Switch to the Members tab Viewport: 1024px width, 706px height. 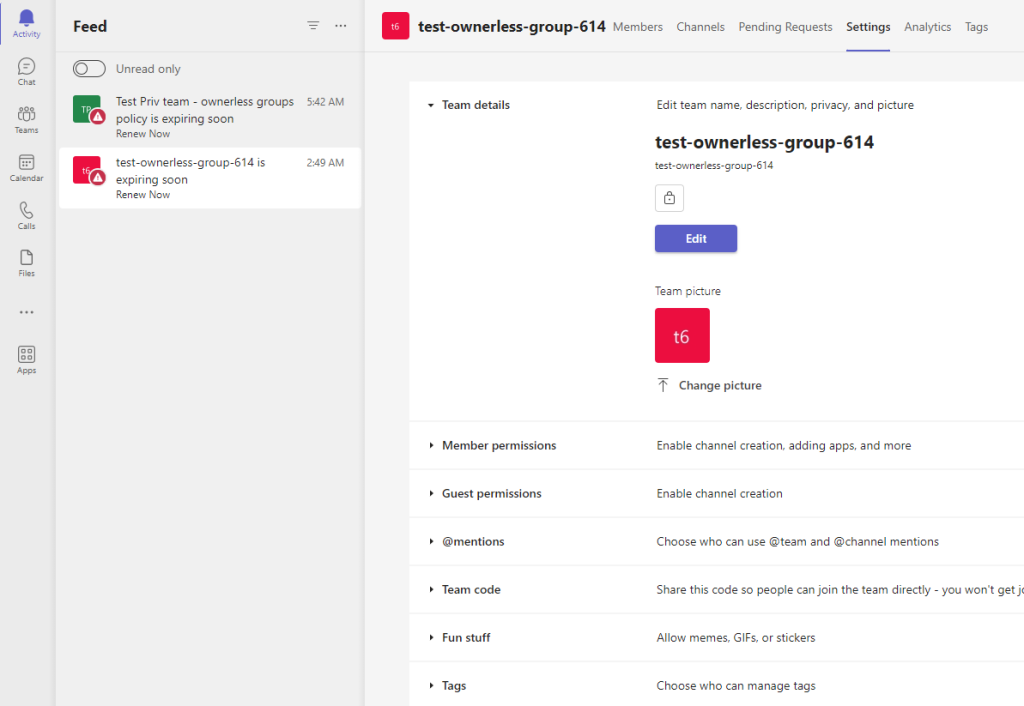pos(637,27)
